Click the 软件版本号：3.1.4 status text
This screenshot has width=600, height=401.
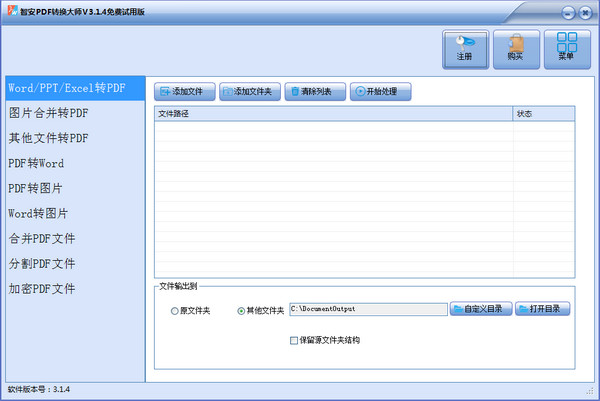click(x=39, y=390)
